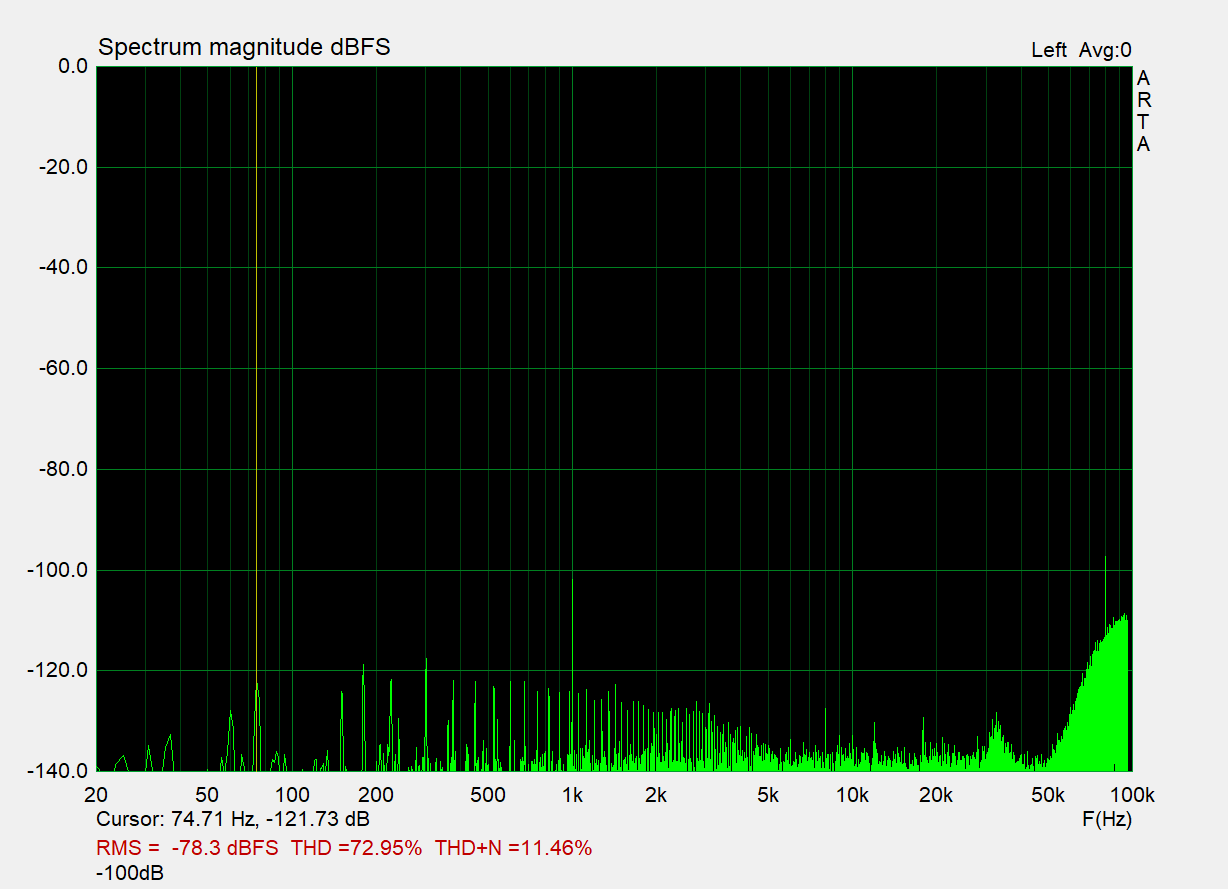
Task: Click the '20k' frequency axis label
Action: tap(936, 796)
